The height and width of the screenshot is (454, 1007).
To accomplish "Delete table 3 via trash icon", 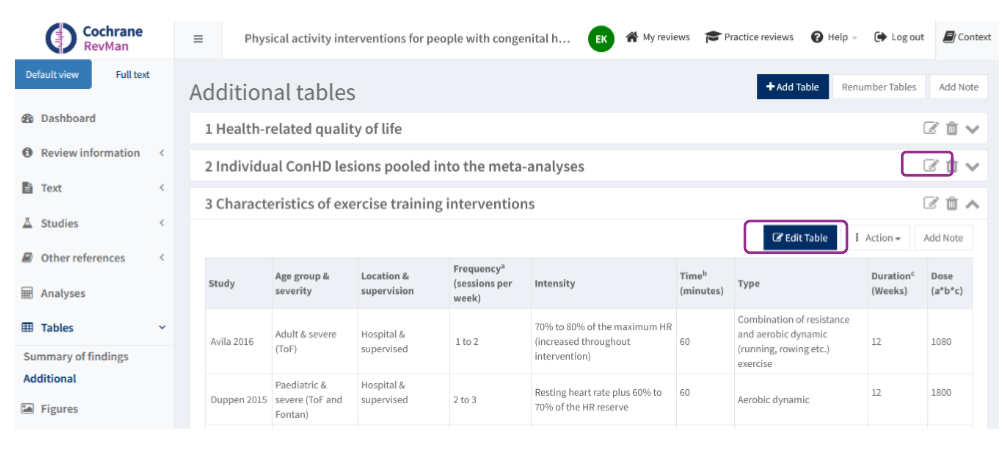I will 952,203.
